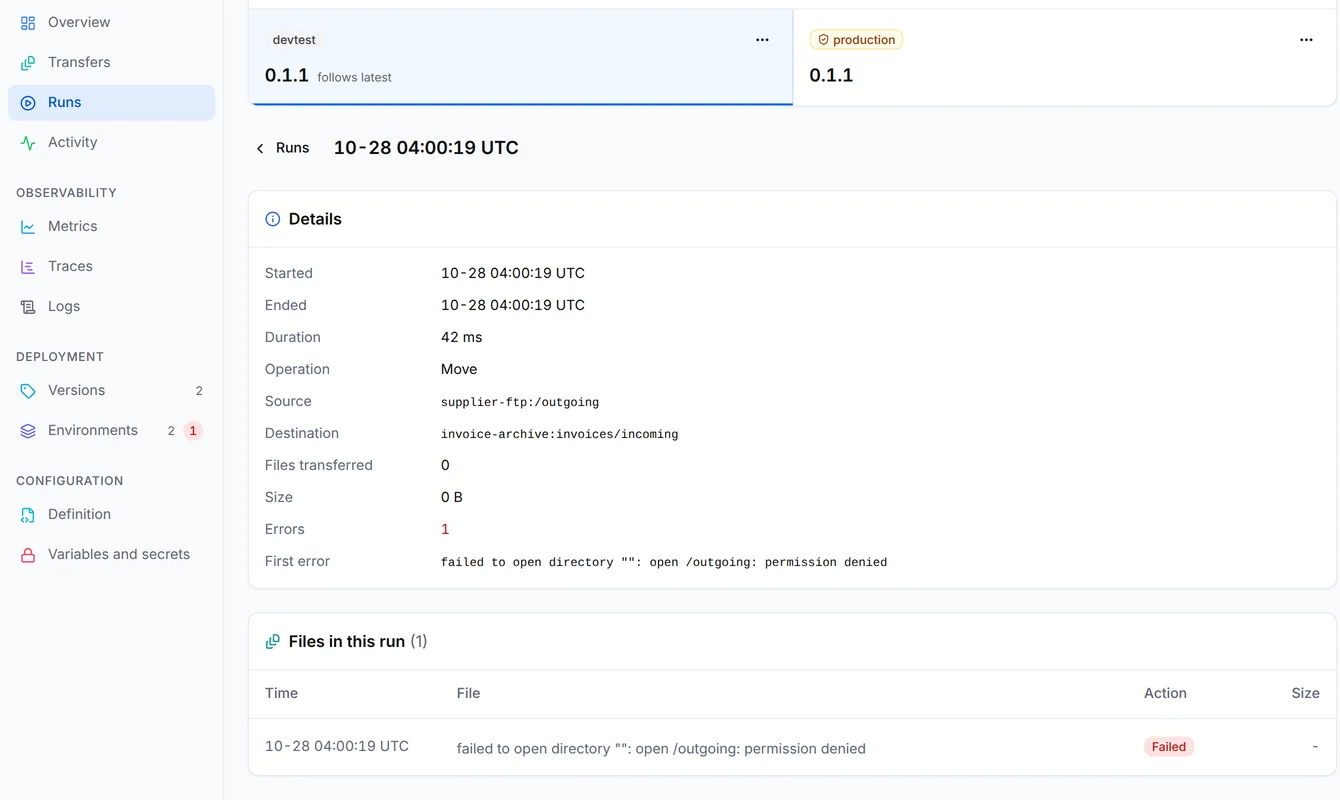Click the Action column header

tap(1165, 693)
